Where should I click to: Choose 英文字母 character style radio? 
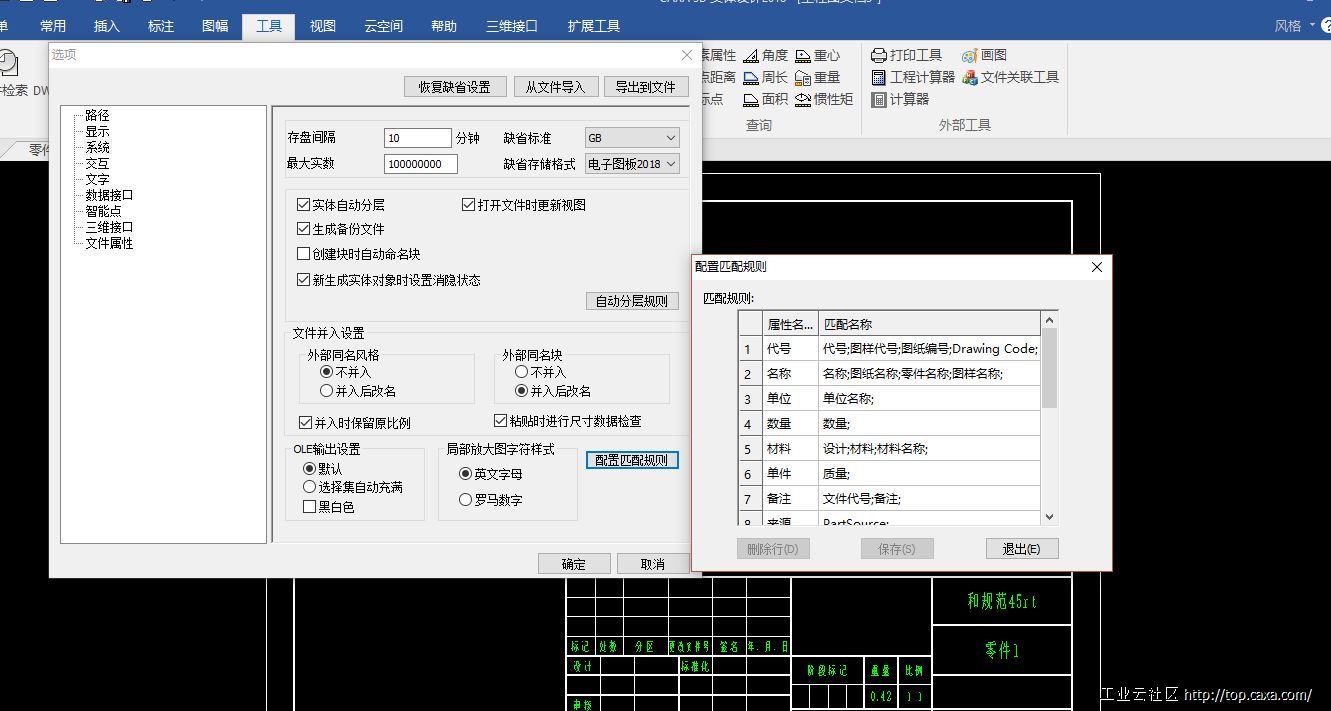coord(465,474)
